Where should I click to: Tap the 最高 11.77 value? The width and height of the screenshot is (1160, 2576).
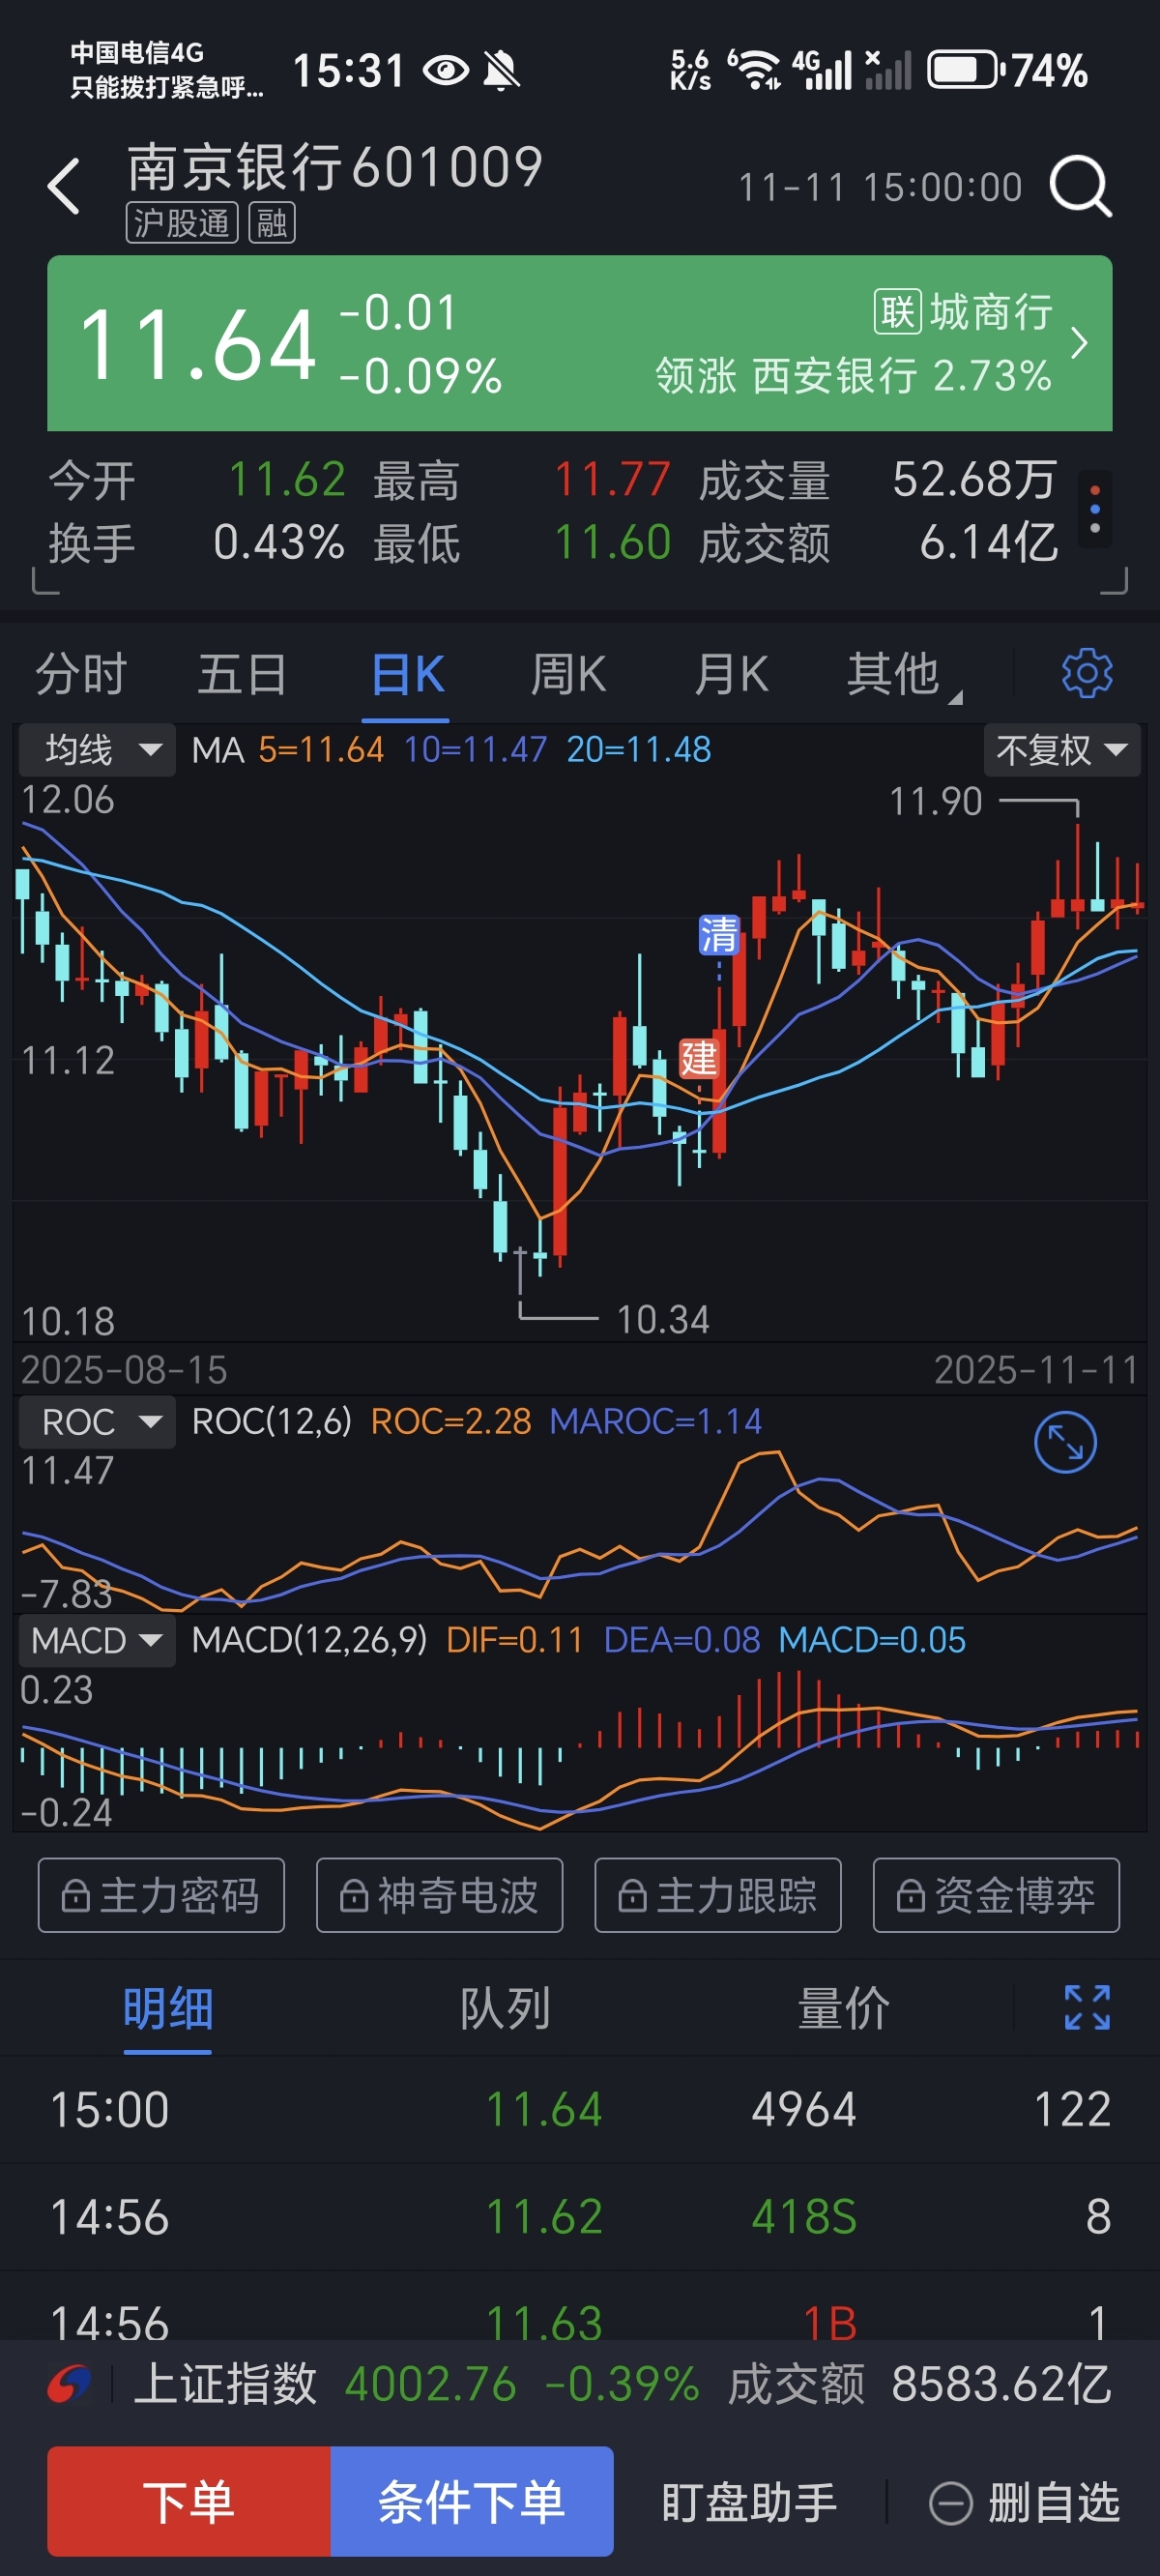(x=612, y=480)
